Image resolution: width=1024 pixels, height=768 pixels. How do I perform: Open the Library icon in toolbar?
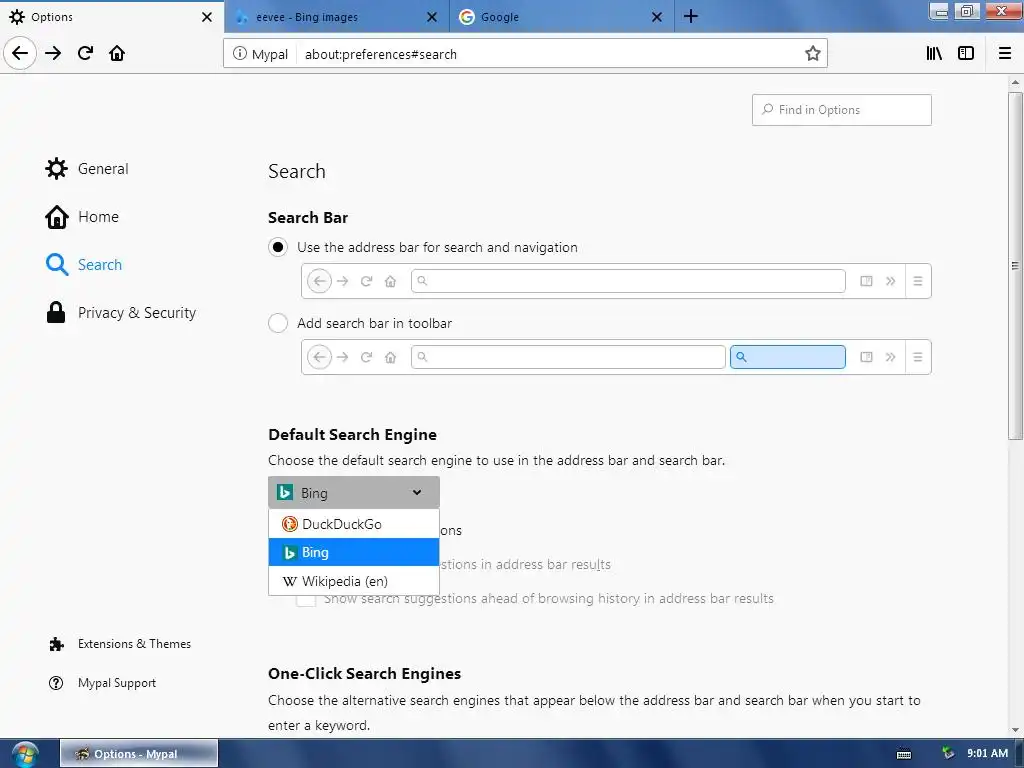[x=934, y=53]
